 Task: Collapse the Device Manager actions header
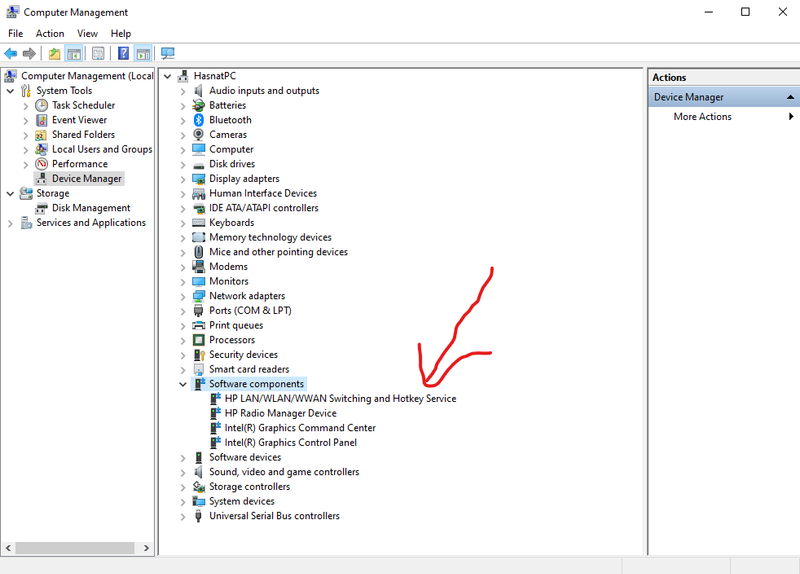790,97
